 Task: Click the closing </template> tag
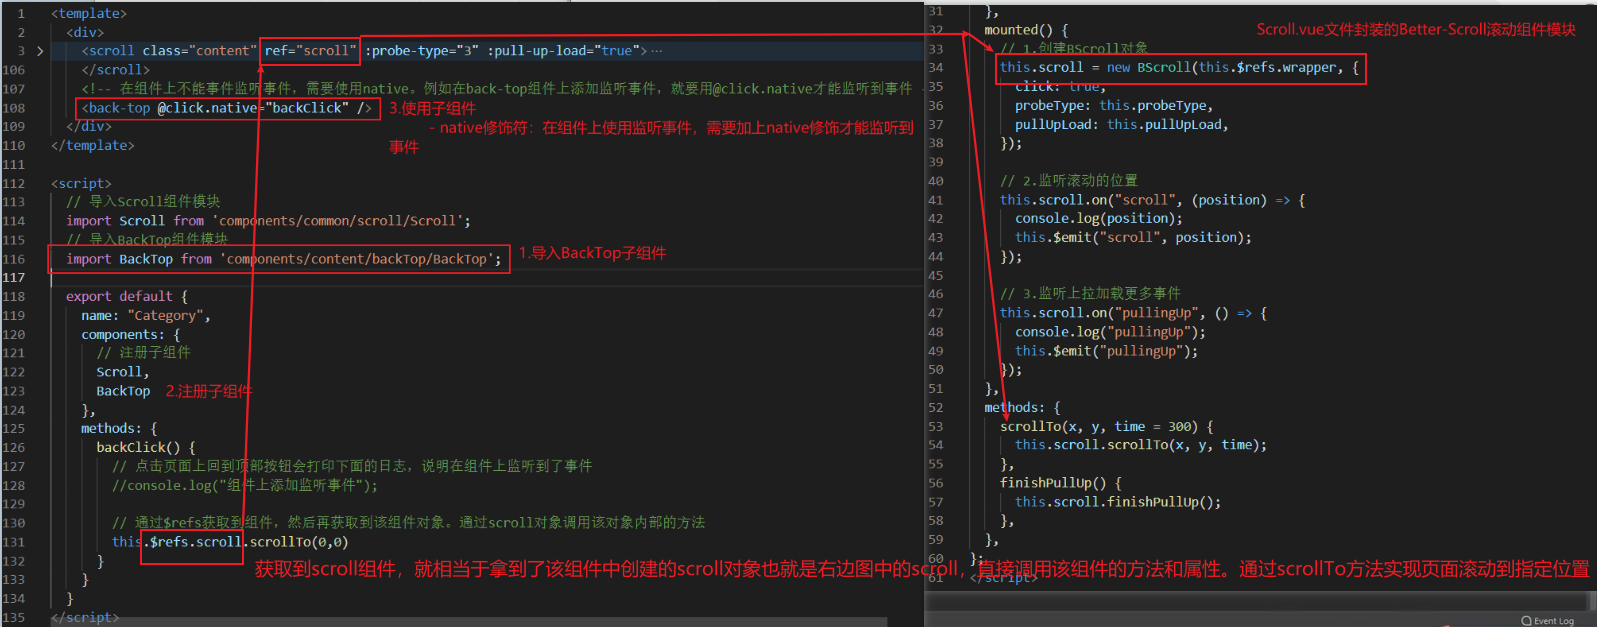93,146
